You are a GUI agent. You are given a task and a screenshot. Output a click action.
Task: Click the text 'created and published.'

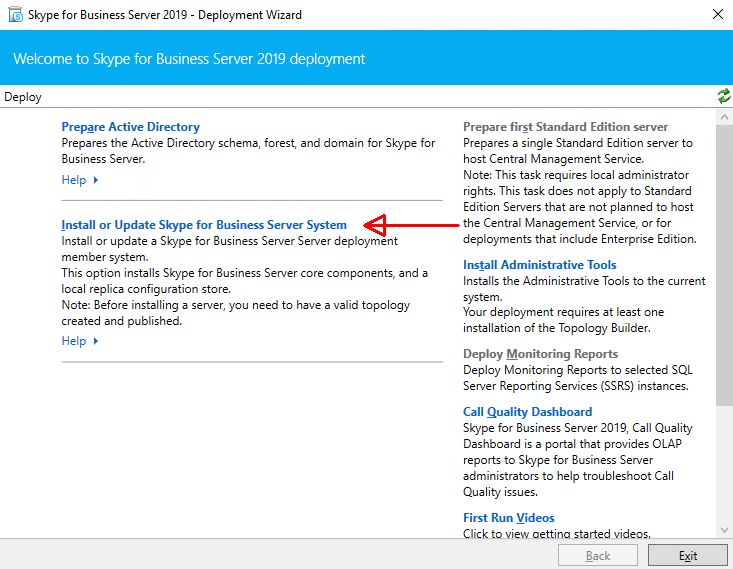(x=122, y=321)
